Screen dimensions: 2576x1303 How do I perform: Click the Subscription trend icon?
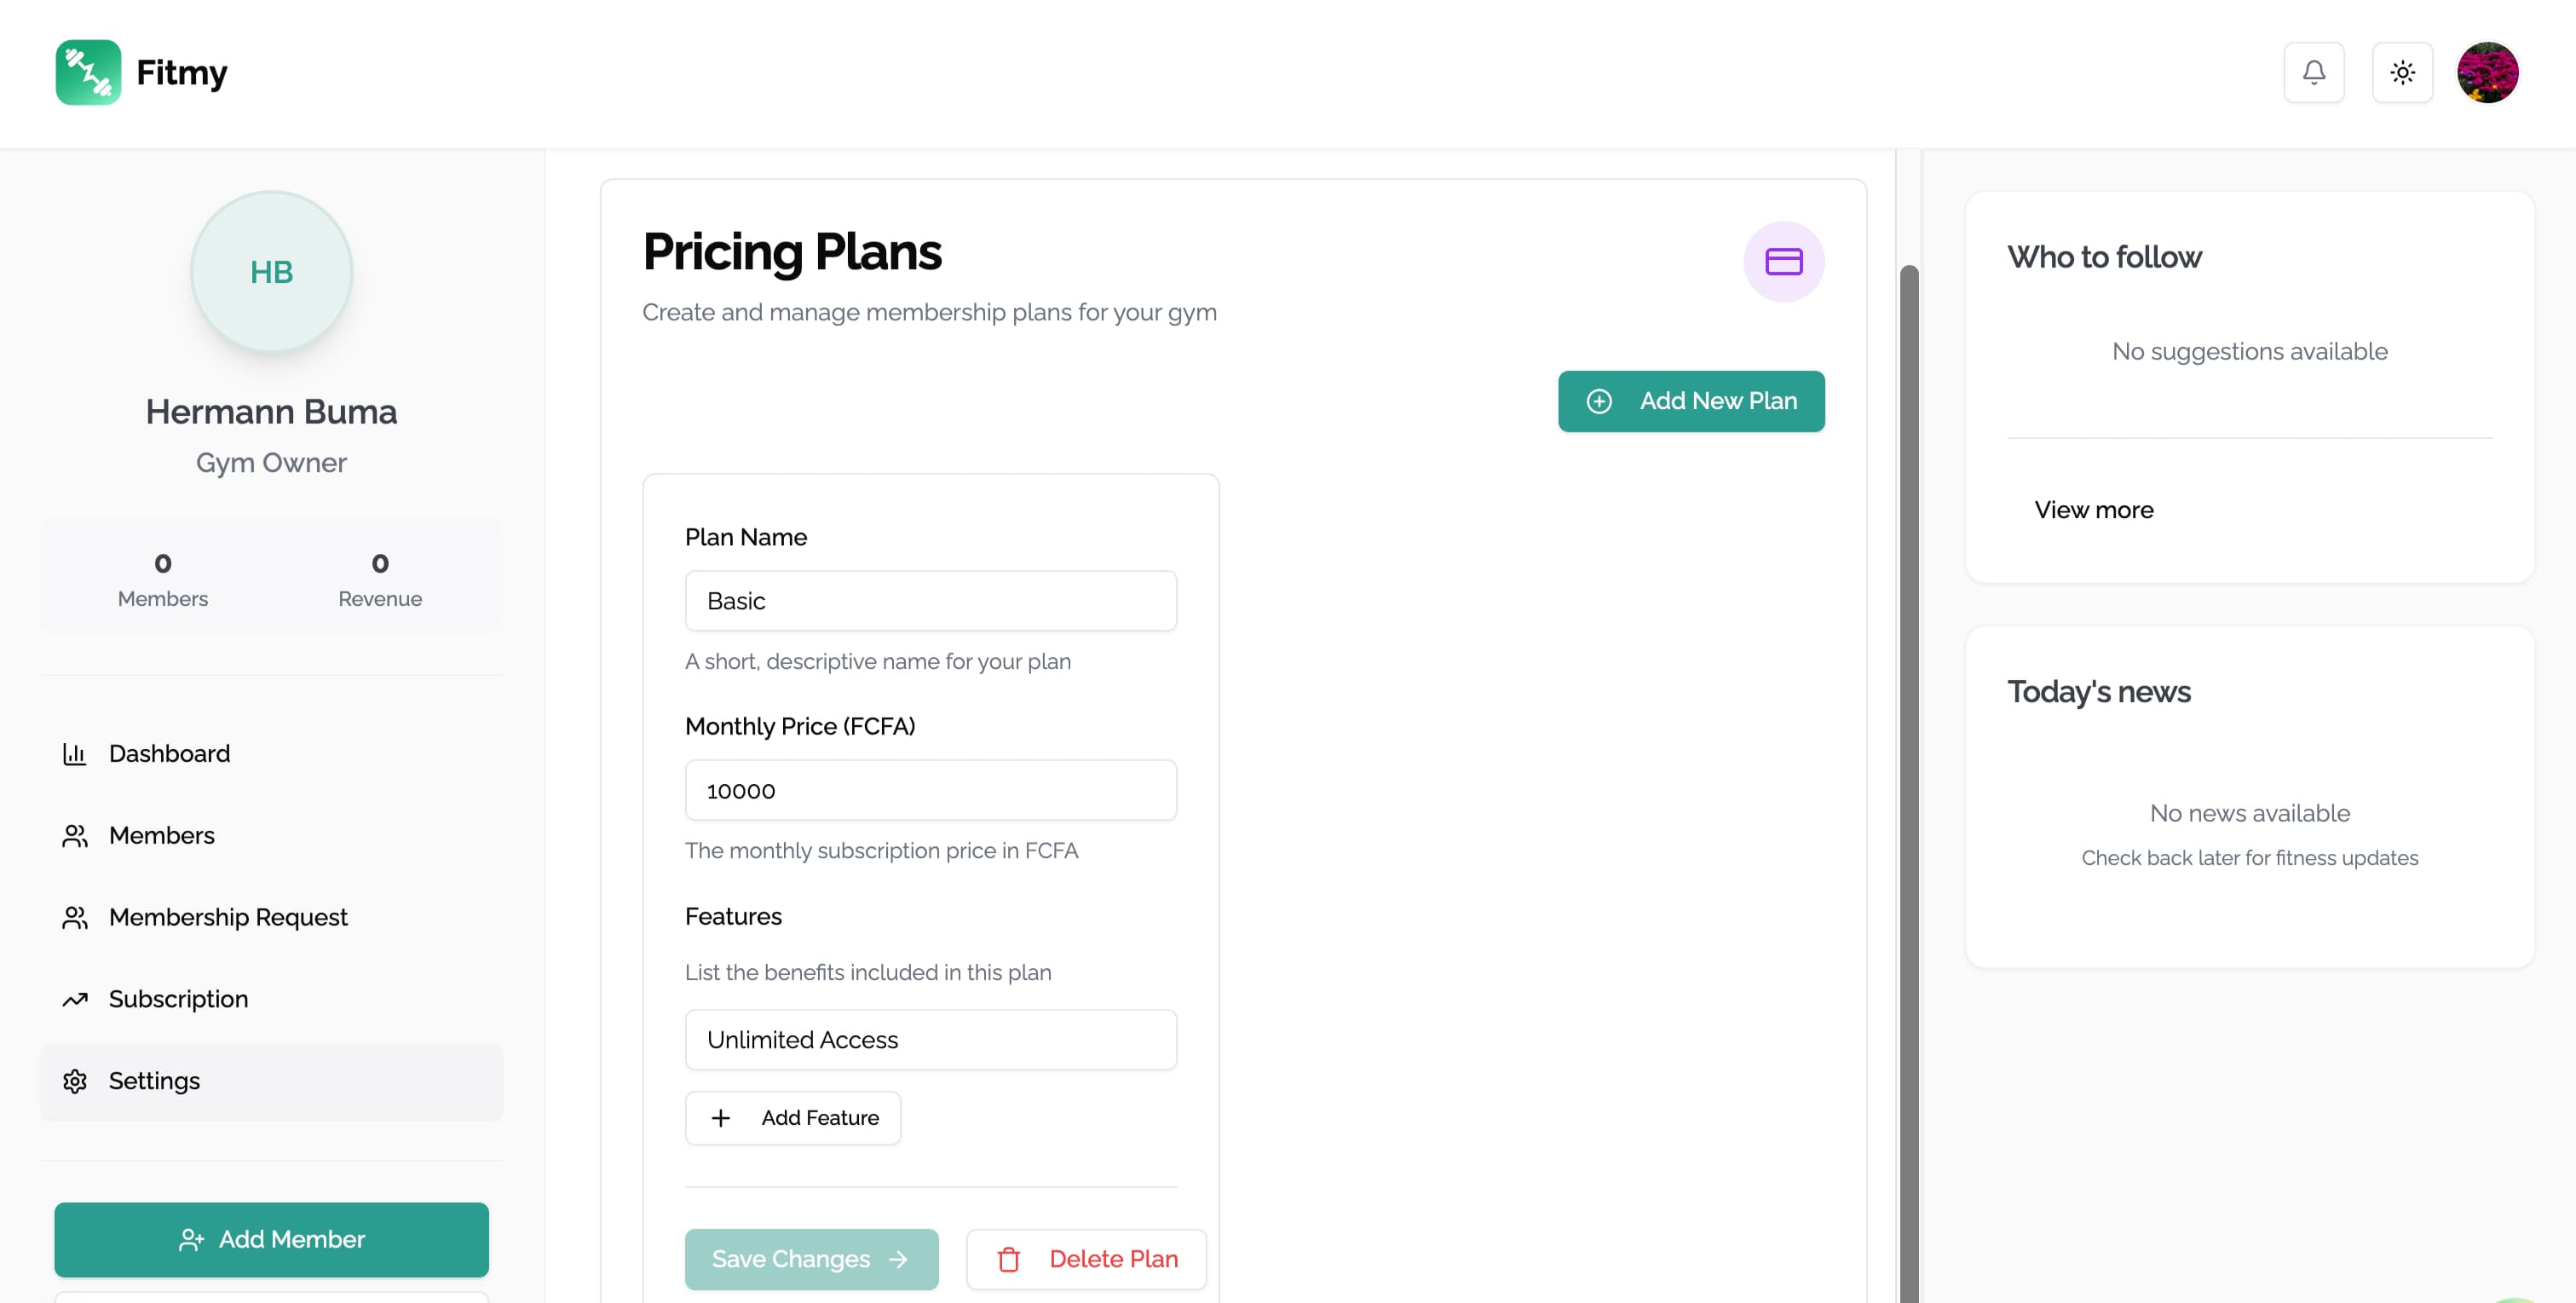tap(76, 999)
